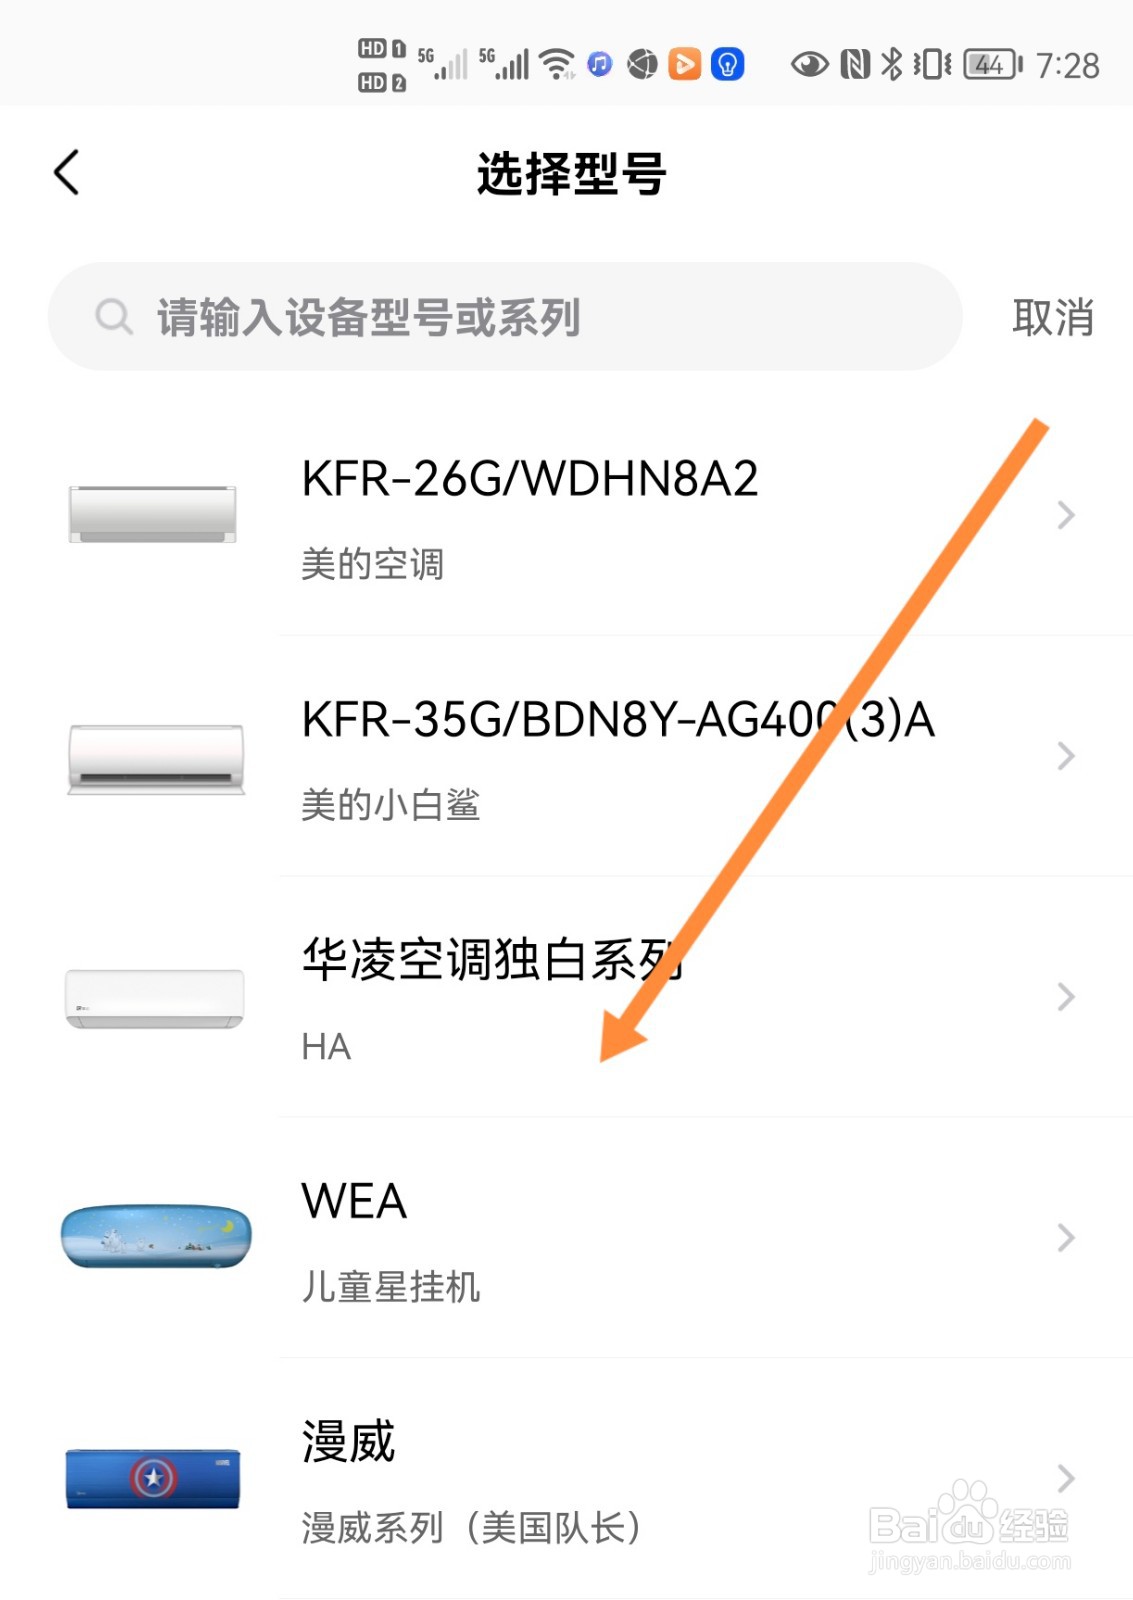Select KFR-26G/WDHN8A2 美的空调 model text
Viewport: 1133px width, 1600px height.
pyautogui.click(x=530, y=515)
